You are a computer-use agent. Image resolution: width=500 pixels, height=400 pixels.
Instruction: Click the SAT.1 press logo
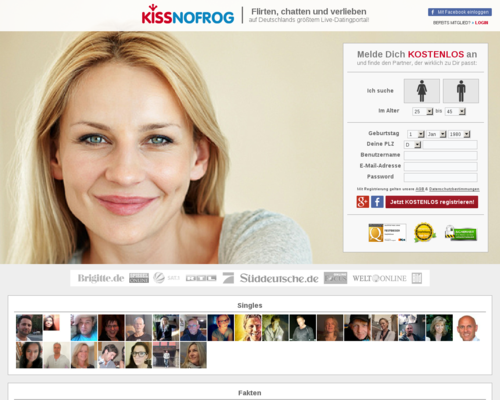click(166, 278)
